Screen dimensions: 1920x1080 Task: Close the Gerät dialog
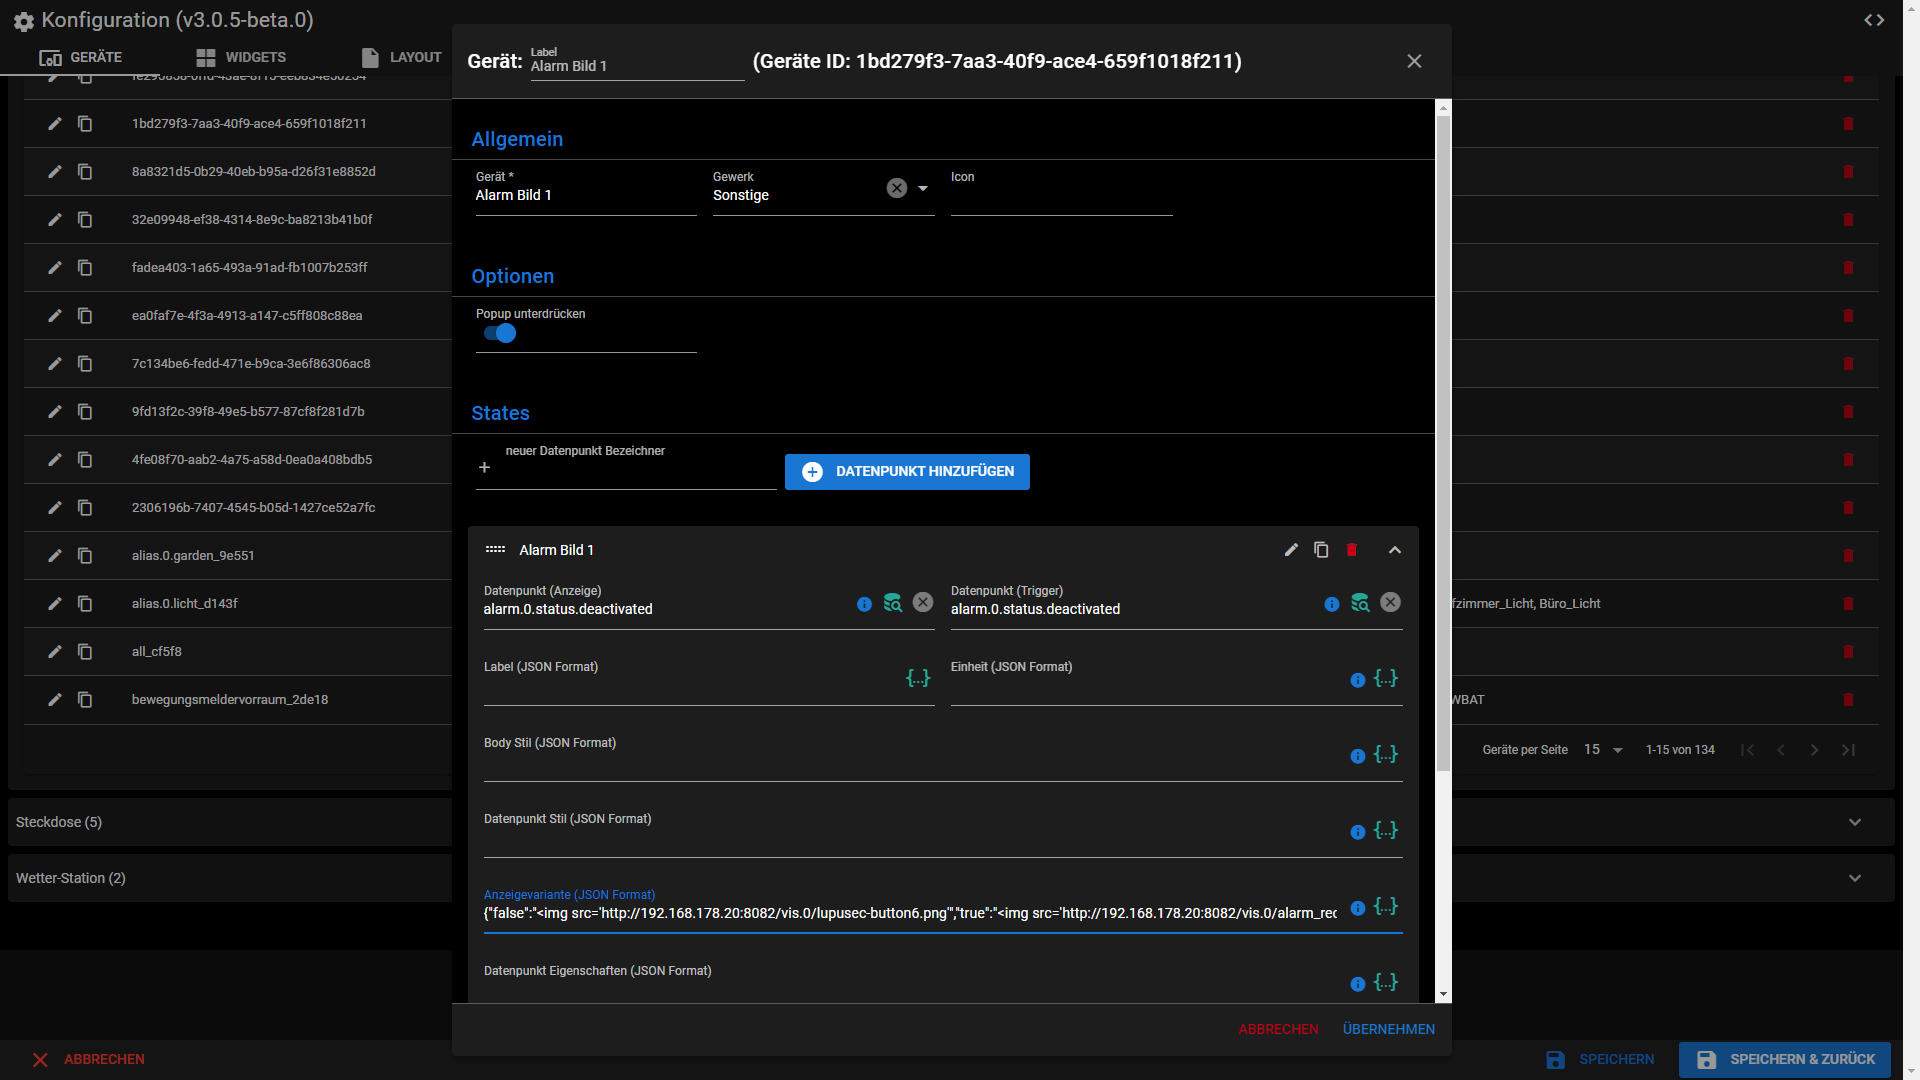pyautogui.click(x=1414, y=61)
